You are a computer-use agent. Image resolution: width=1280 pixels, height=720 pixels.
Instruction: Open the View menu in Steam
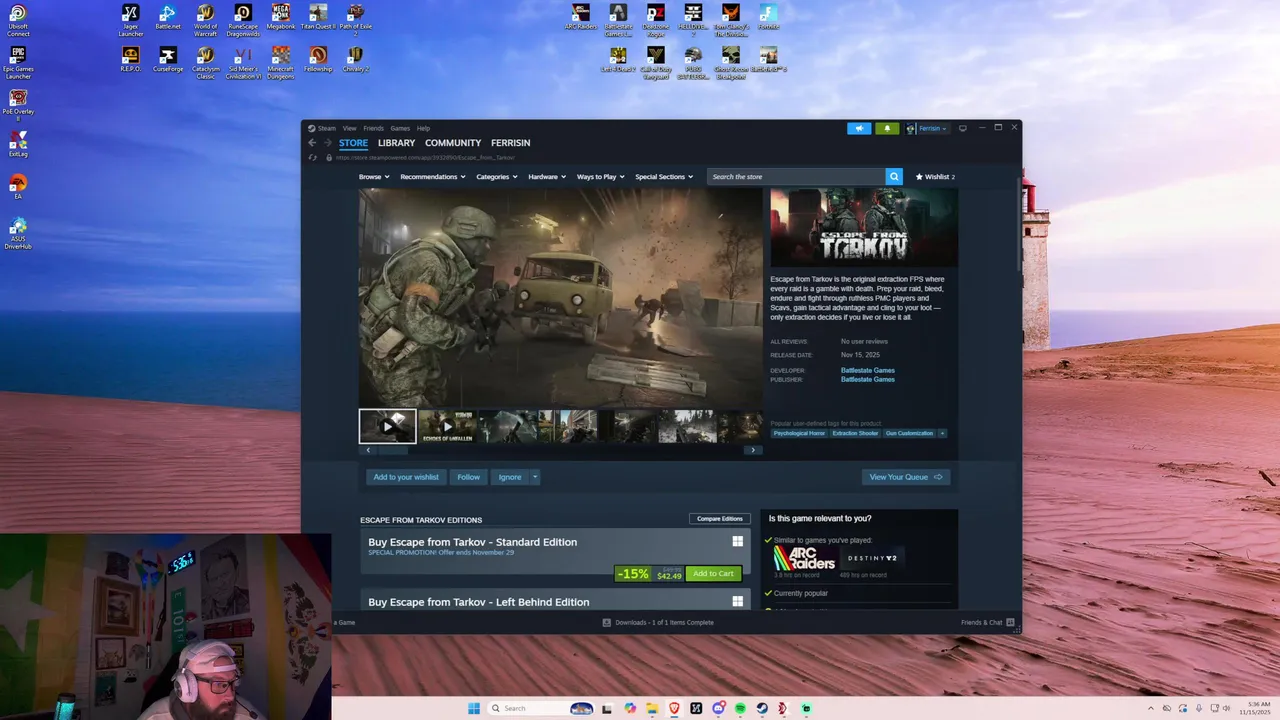[x=349, y=128]
